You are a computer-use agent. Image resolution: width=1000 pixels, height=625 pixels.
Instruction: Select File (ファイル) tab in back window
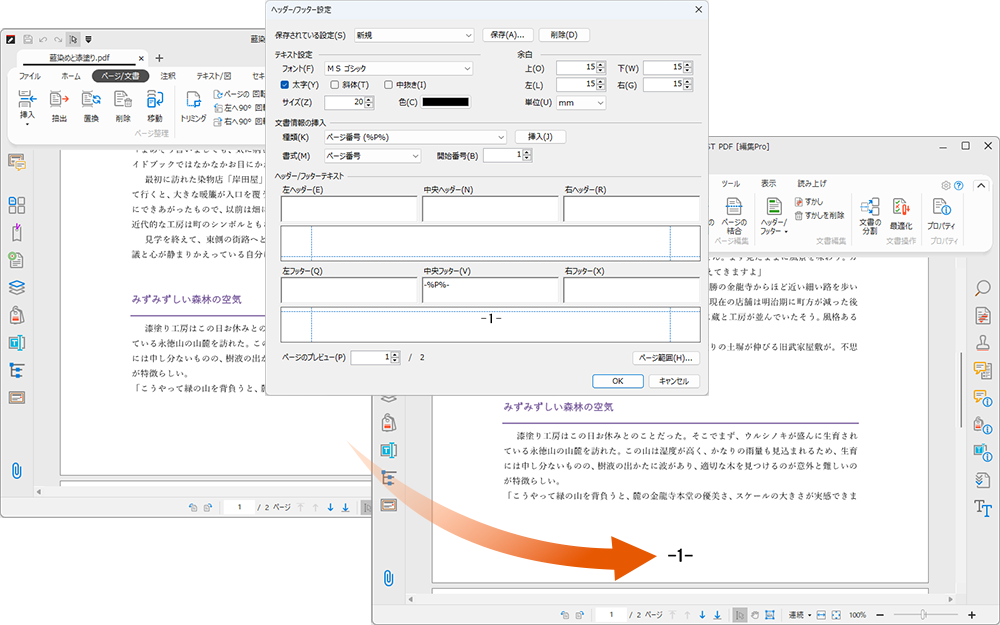tap(30, 76)
